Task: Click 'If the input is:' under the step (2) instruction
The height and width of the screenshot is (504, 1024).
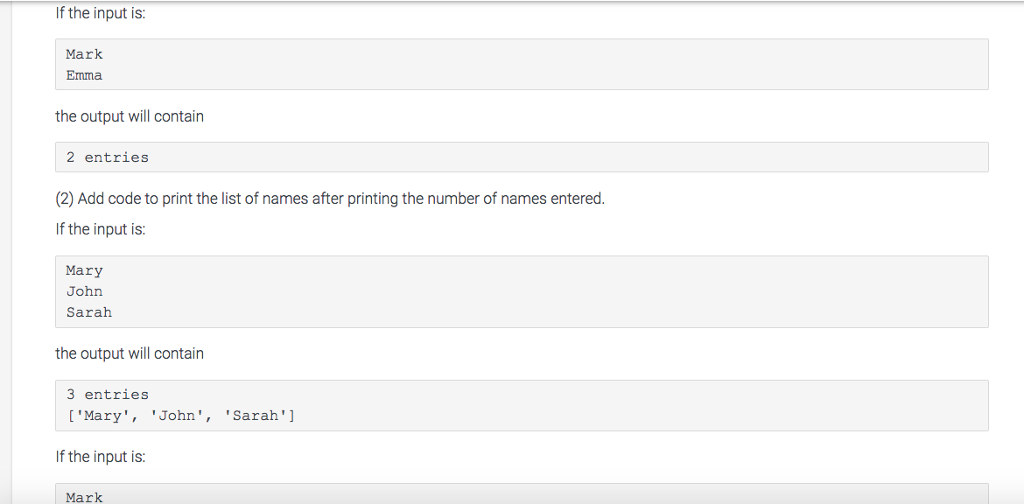Action: click(100, 229)
